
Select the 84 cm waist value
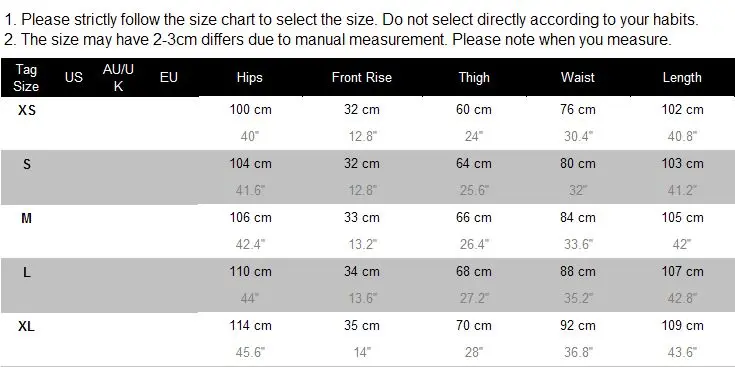[x=578, y=218]
